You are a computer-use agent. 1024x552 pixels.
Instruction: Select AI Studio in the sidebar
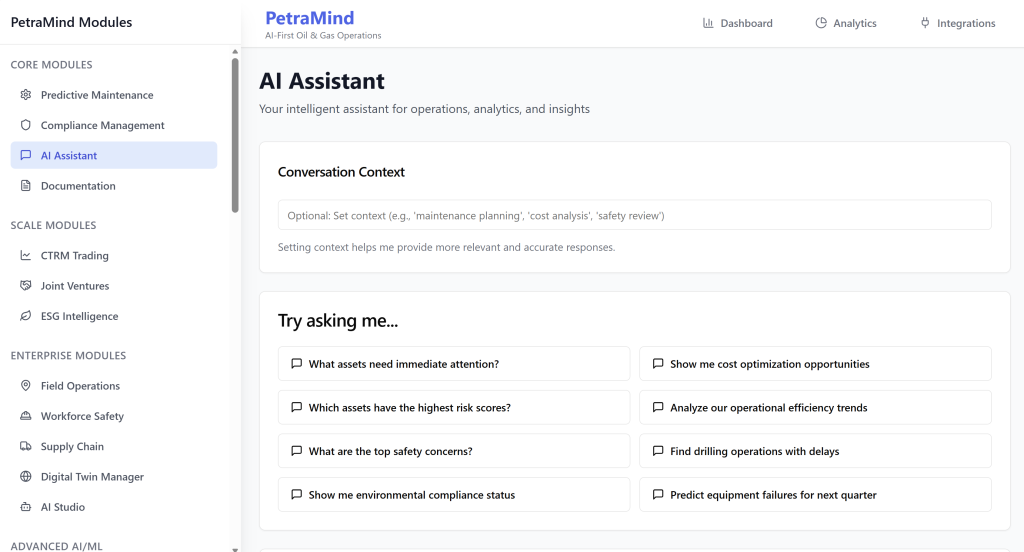[62, 507]
